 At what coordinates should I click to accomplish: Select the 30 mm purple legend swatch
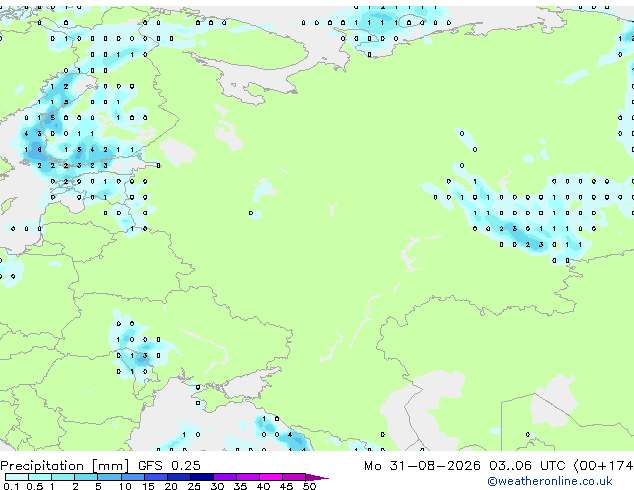pos(225,477)
